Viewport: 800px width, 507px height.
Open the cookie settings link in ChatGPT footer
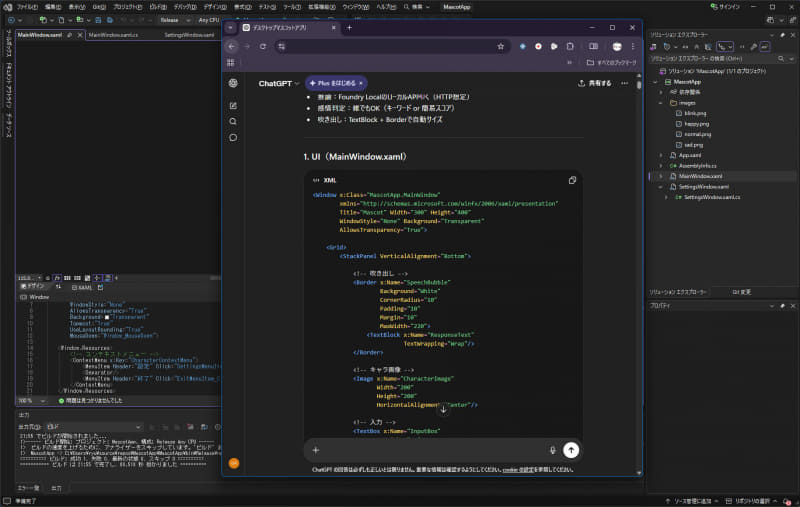pyautogui.click(x=517, y=470)
